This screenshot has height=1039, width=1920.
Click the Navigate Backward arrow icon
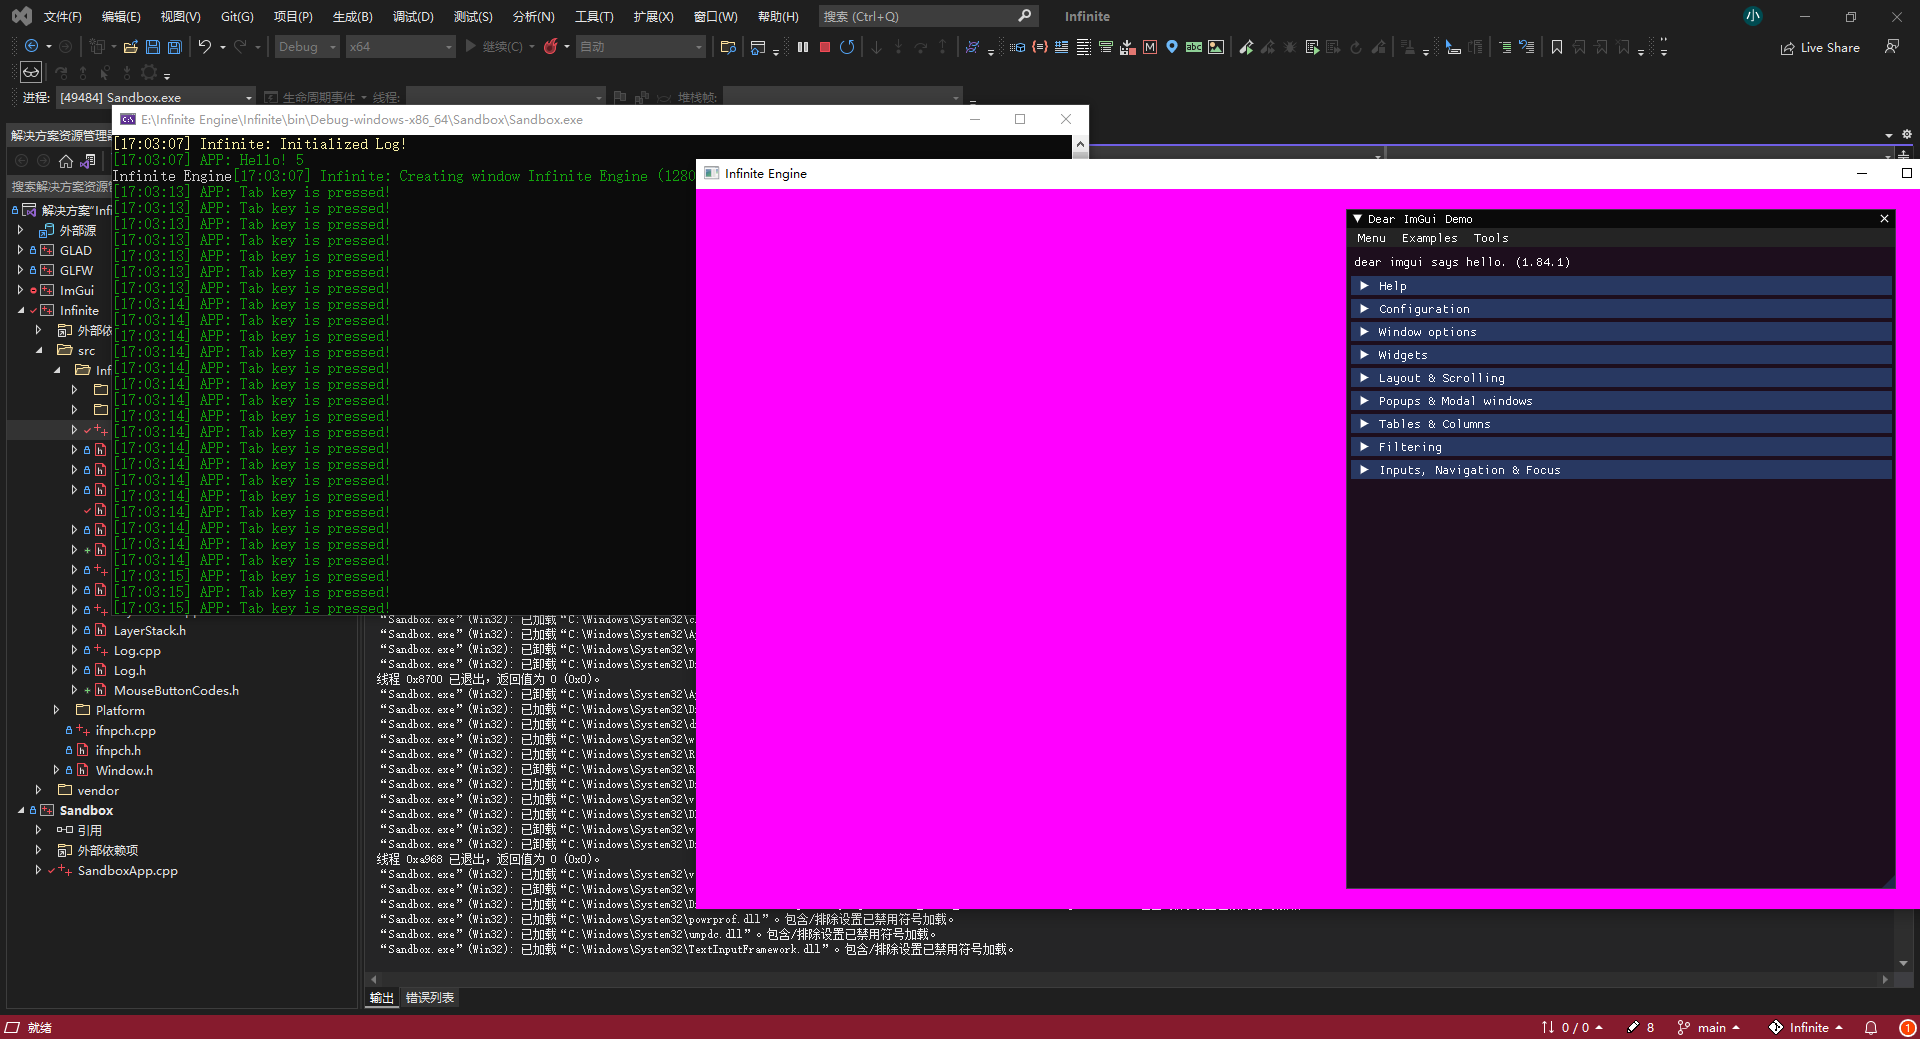point(31,47)
